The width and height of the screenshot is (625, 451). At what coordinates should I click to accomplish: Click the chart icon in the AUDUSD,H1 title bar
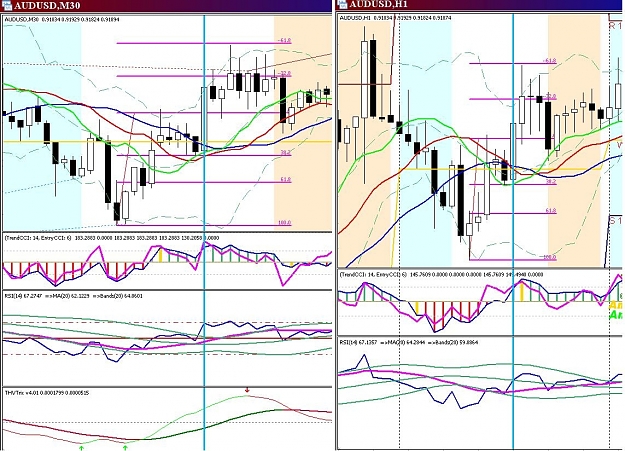pos(342,4)
